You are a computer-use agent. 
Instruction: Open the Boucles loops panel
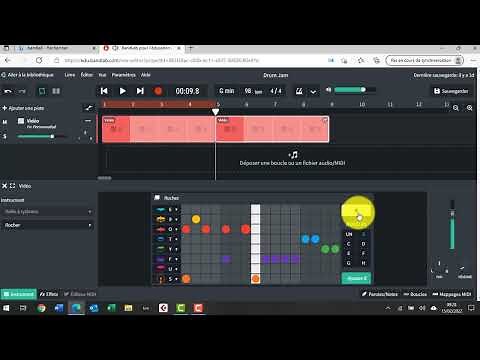415,294
